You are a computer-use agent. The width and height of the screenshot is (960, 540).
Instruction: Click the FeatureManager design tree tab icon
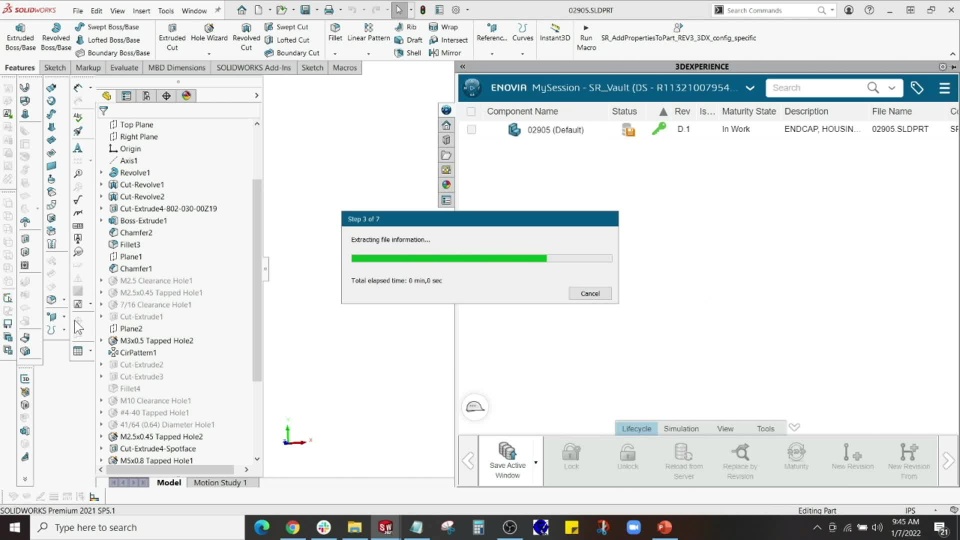coord(107,96)
